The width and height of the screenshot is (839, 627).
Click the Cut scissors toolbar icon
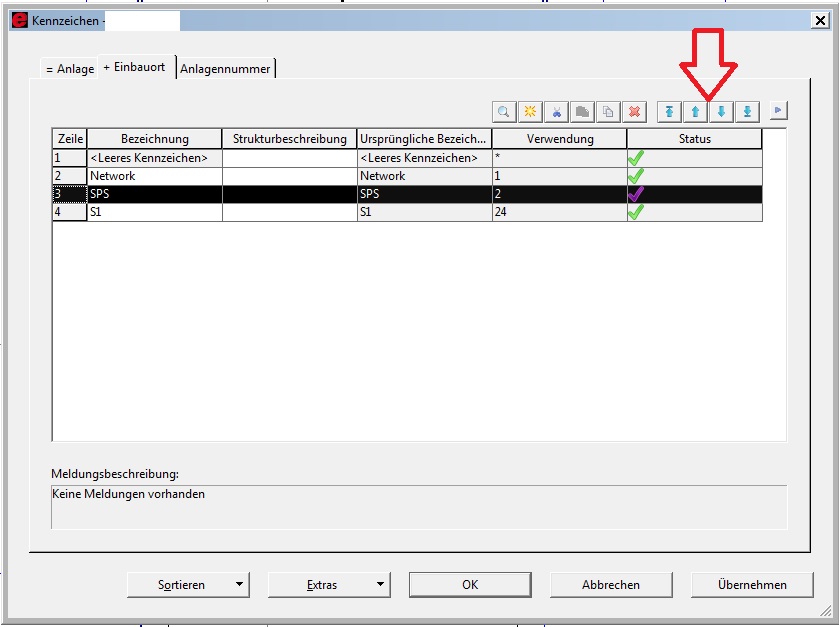pyautogui.click(x=556, y=112)
